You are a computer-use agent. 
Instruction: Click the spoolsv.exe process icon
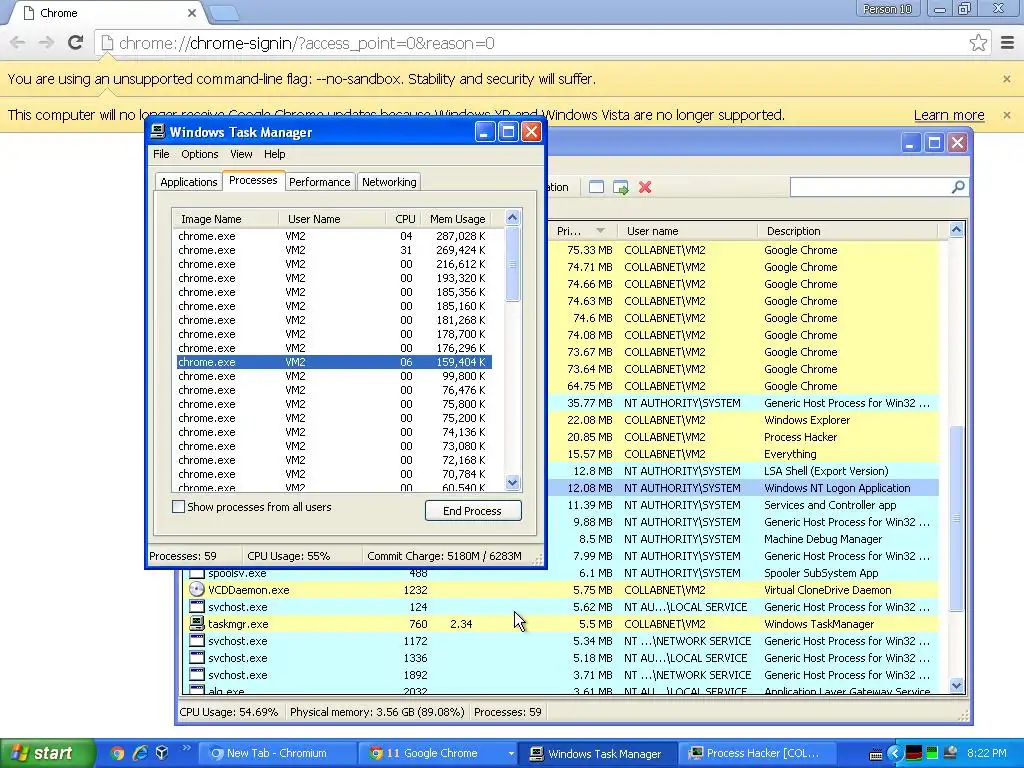[197, 573]
